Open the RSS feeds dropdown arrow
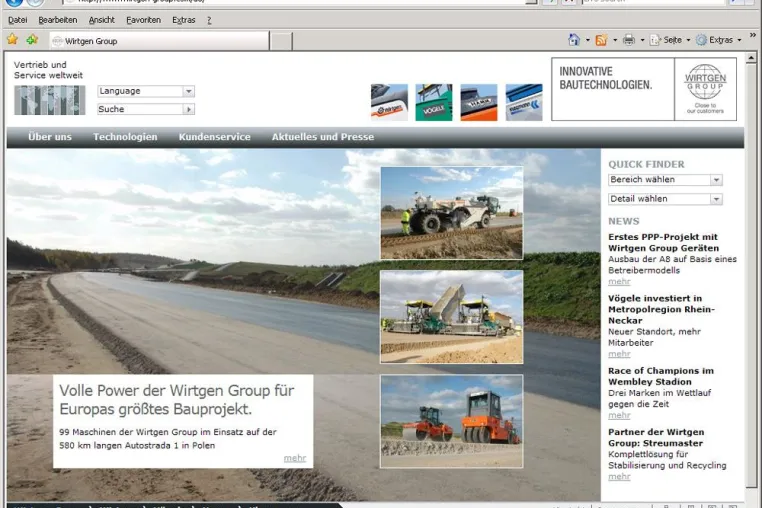Viewport: 762px width, 508px height. [x=615, y=40]
